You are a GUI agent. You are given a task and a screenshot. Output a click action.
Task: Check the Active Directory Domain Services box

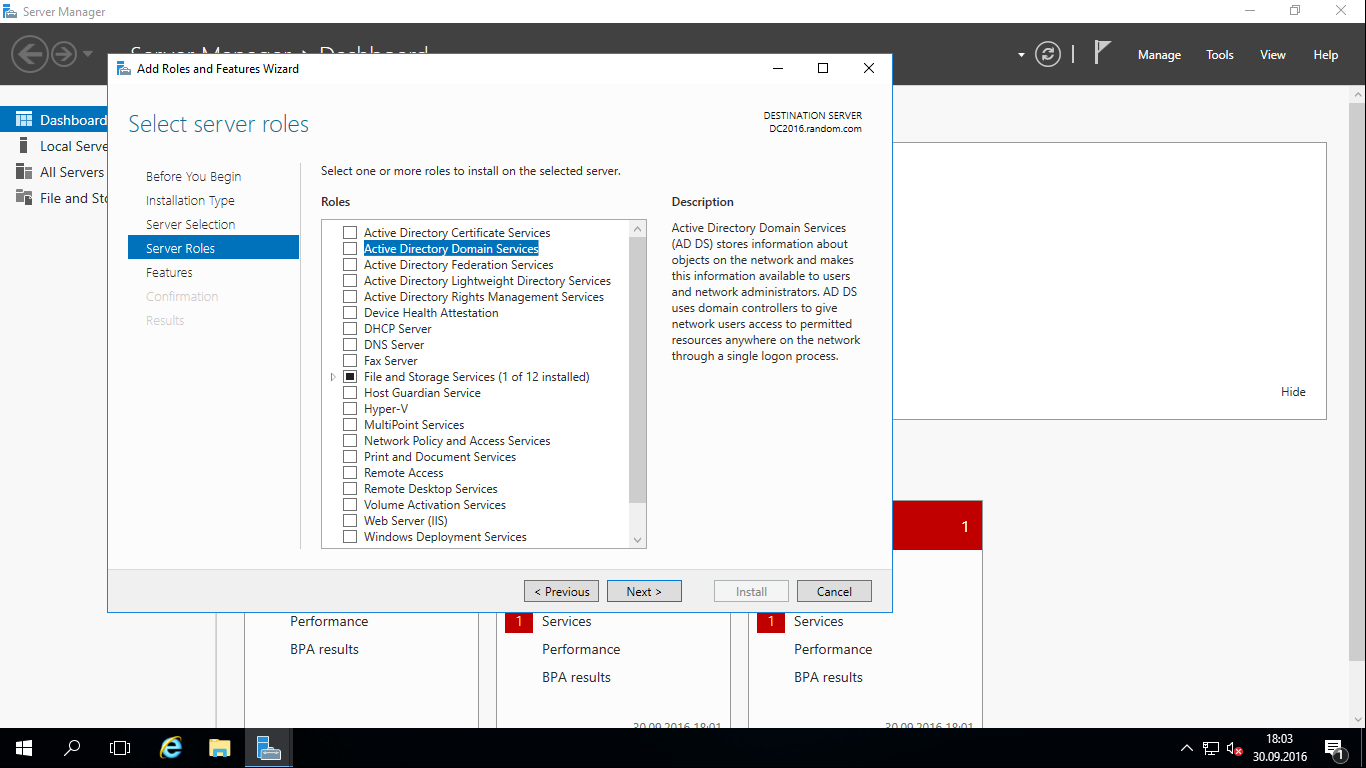coord(350,249)
